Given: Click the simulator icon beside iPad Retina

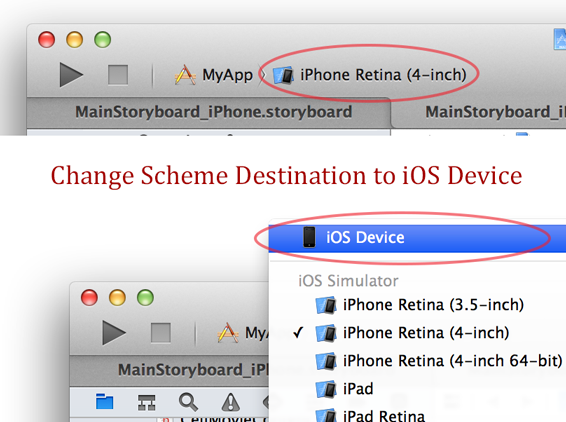Looking at the screenshot, I should [326, 416].
